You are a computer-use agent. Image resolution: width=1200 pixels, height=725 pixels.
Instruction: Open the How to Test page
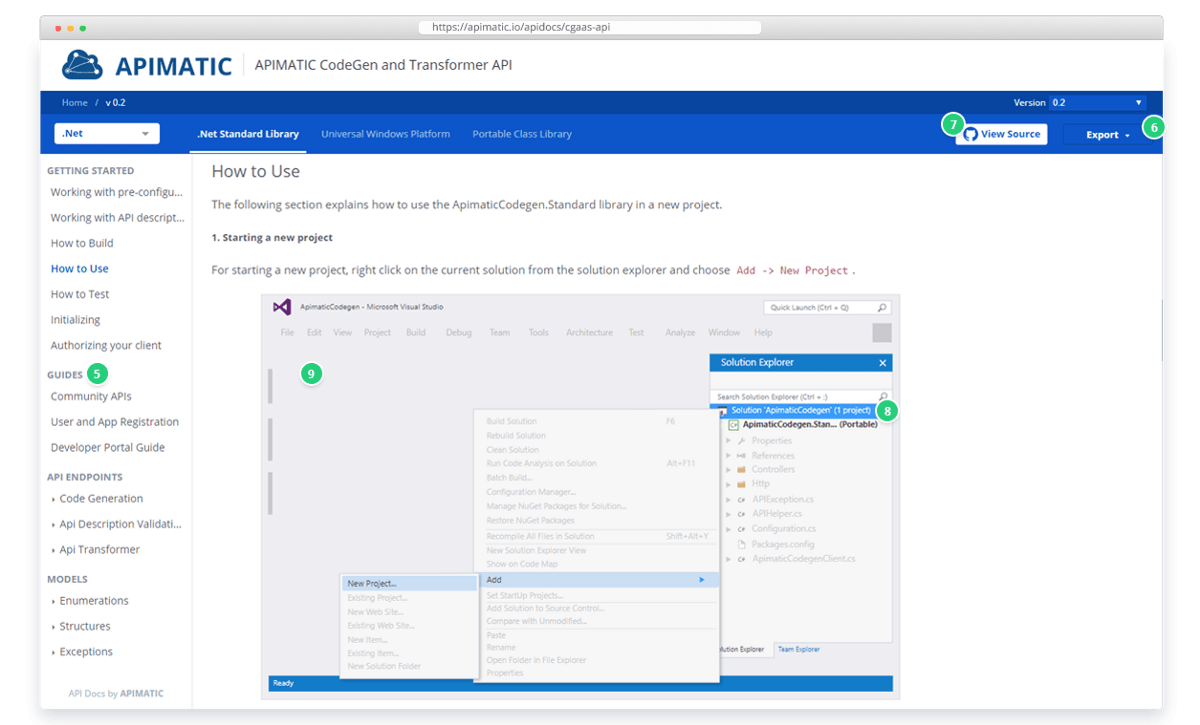tap(80, 294)
